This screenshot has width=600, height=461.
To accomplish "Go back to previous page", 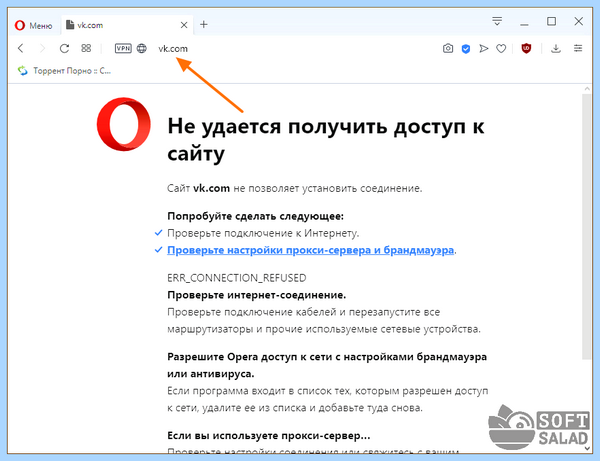I will point(21,48).
